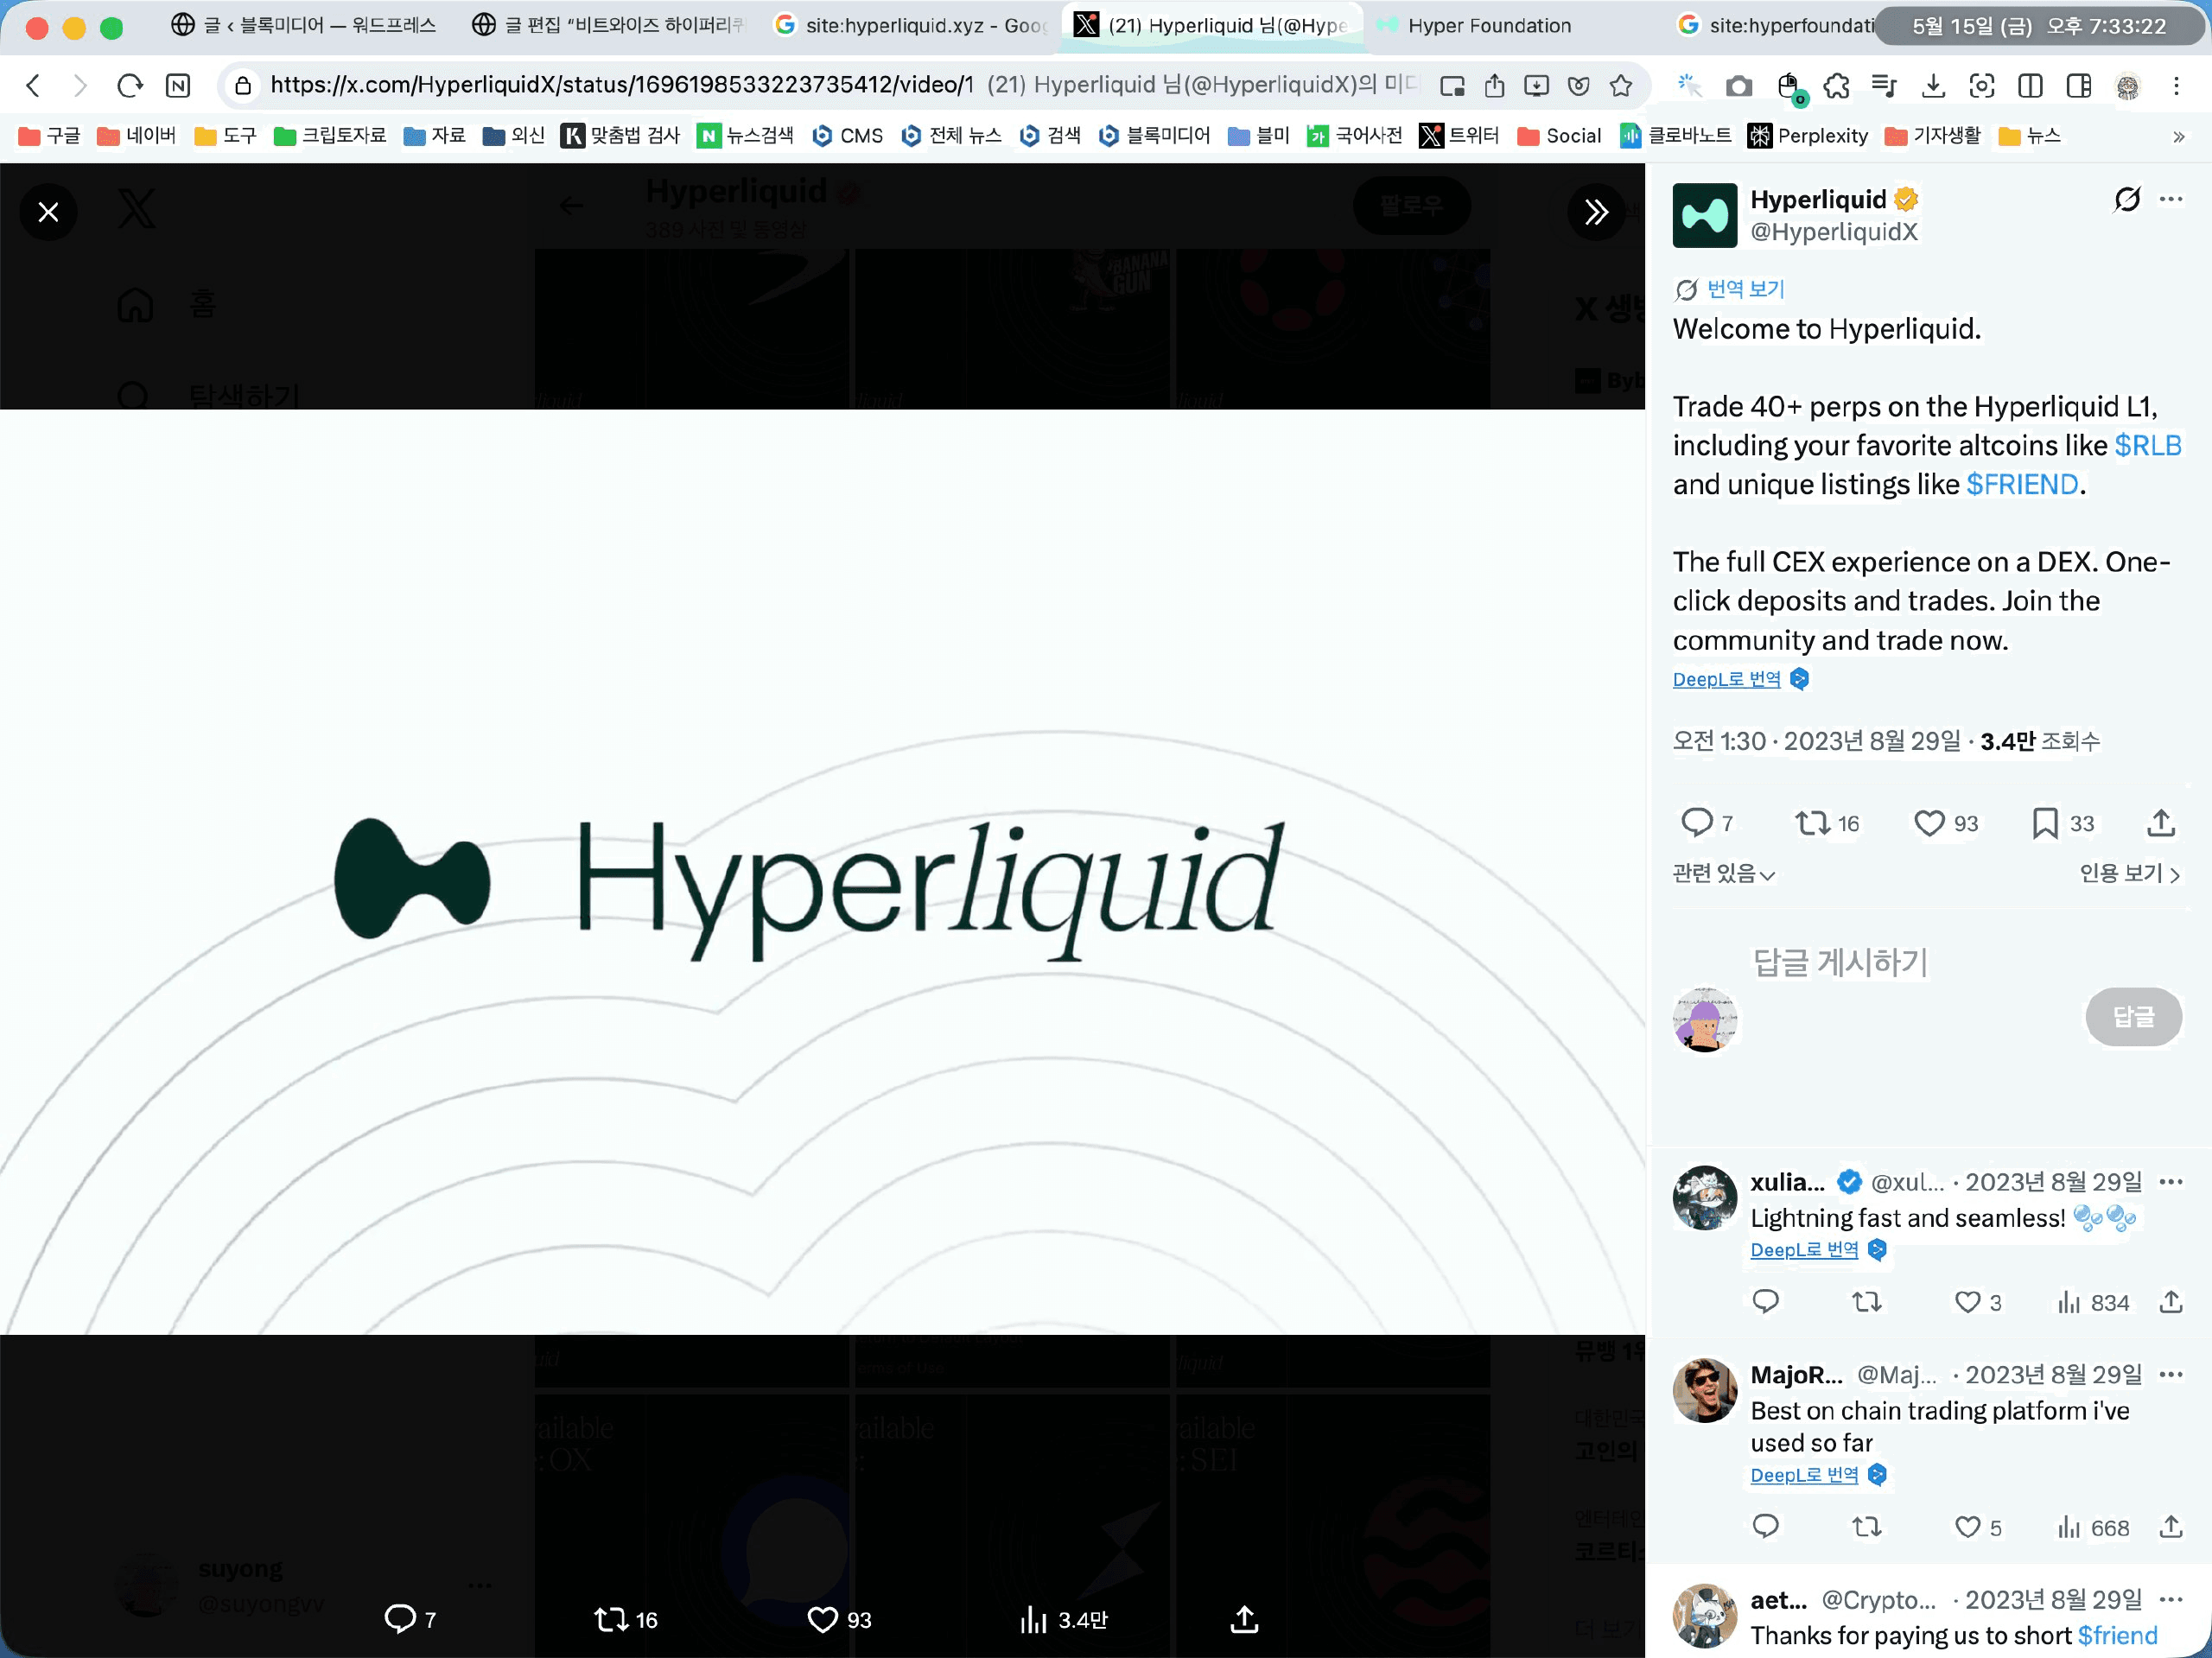Translate the xulia reply with DeepL
The width and height of the screenshot is (2212, 1658).
tap(1804, 1250)
